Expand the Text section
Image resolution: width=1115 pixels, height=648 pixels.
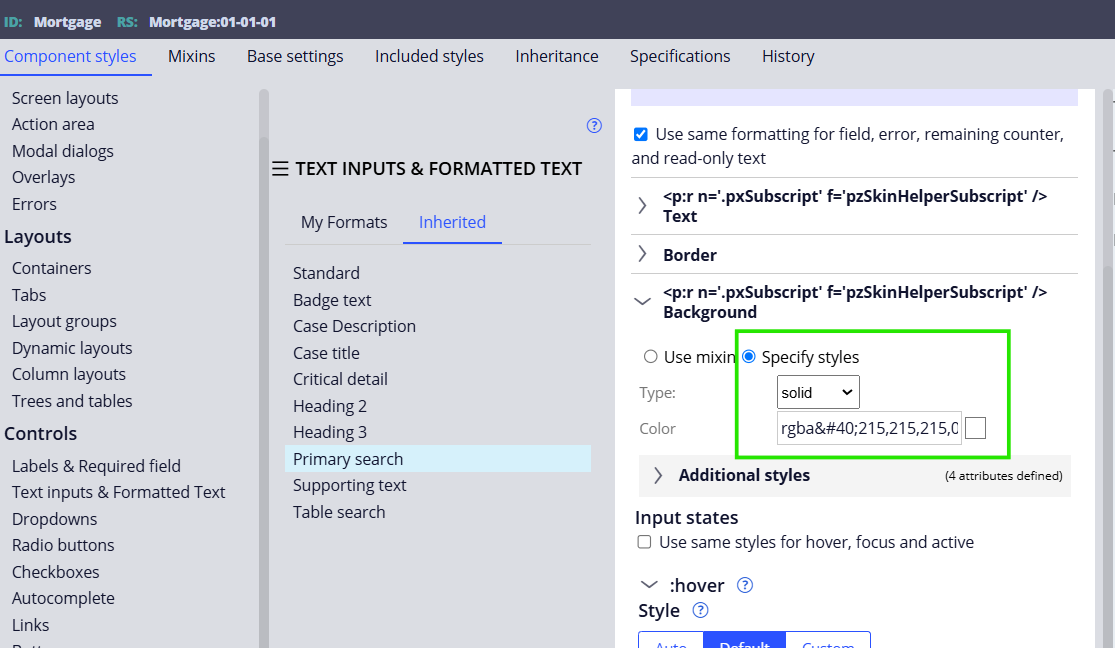[x=642, y=205]
